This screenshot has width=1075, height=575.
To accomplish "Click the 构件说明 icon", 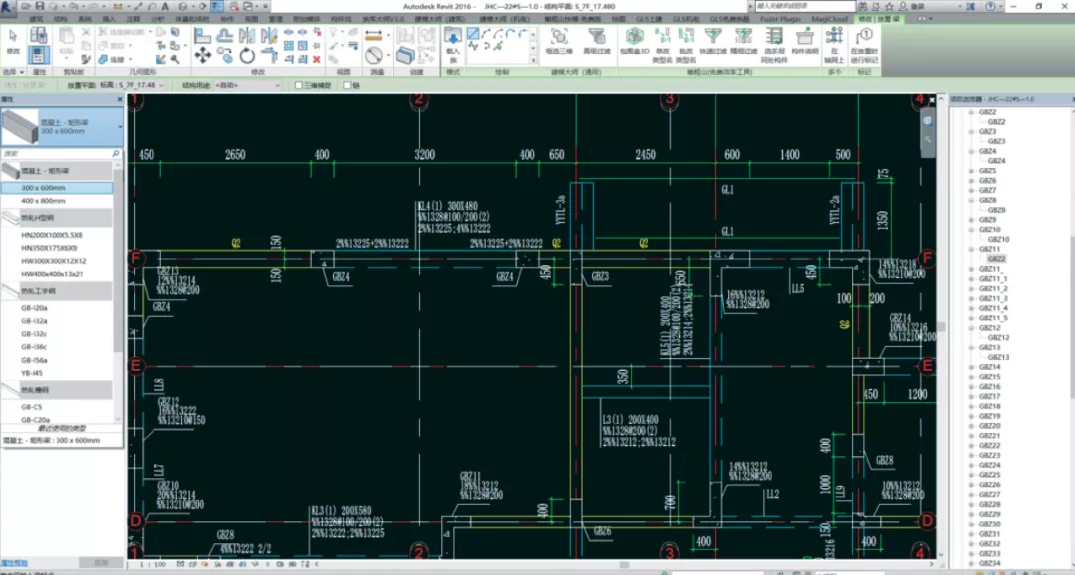I will 804,38.
